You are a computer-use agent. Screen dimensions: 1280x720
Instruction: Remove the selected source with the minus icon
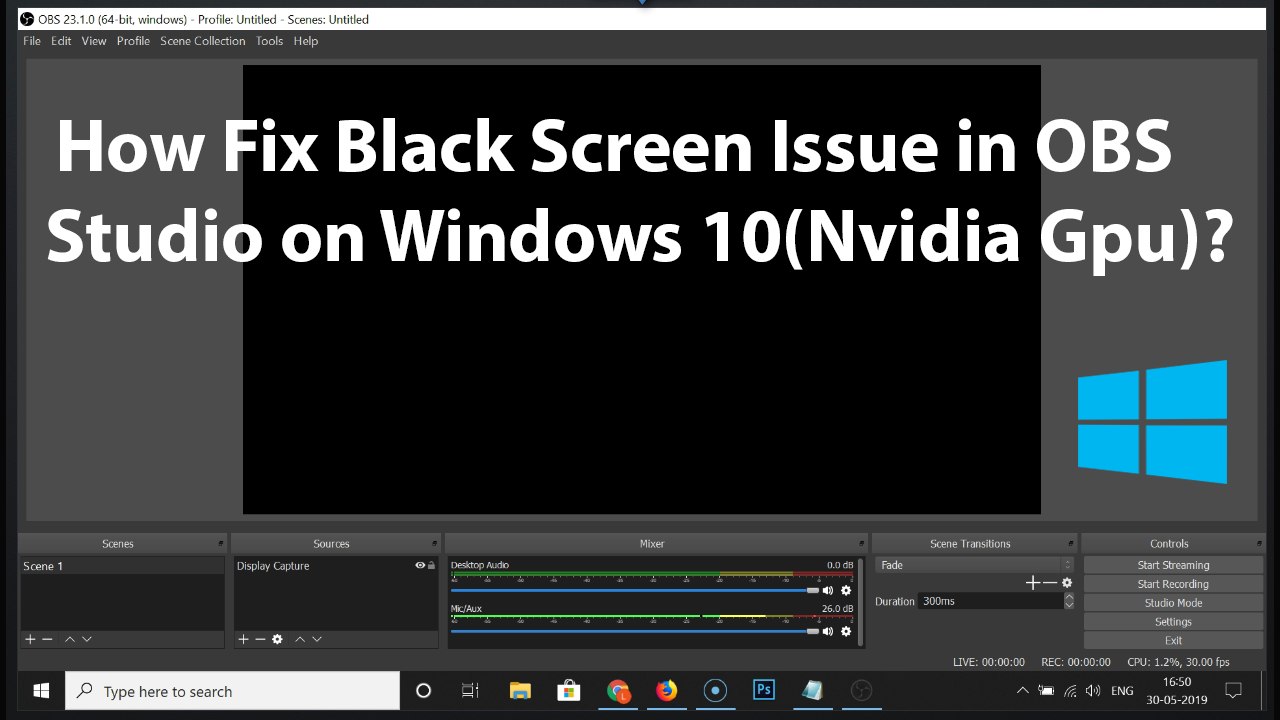260,639
